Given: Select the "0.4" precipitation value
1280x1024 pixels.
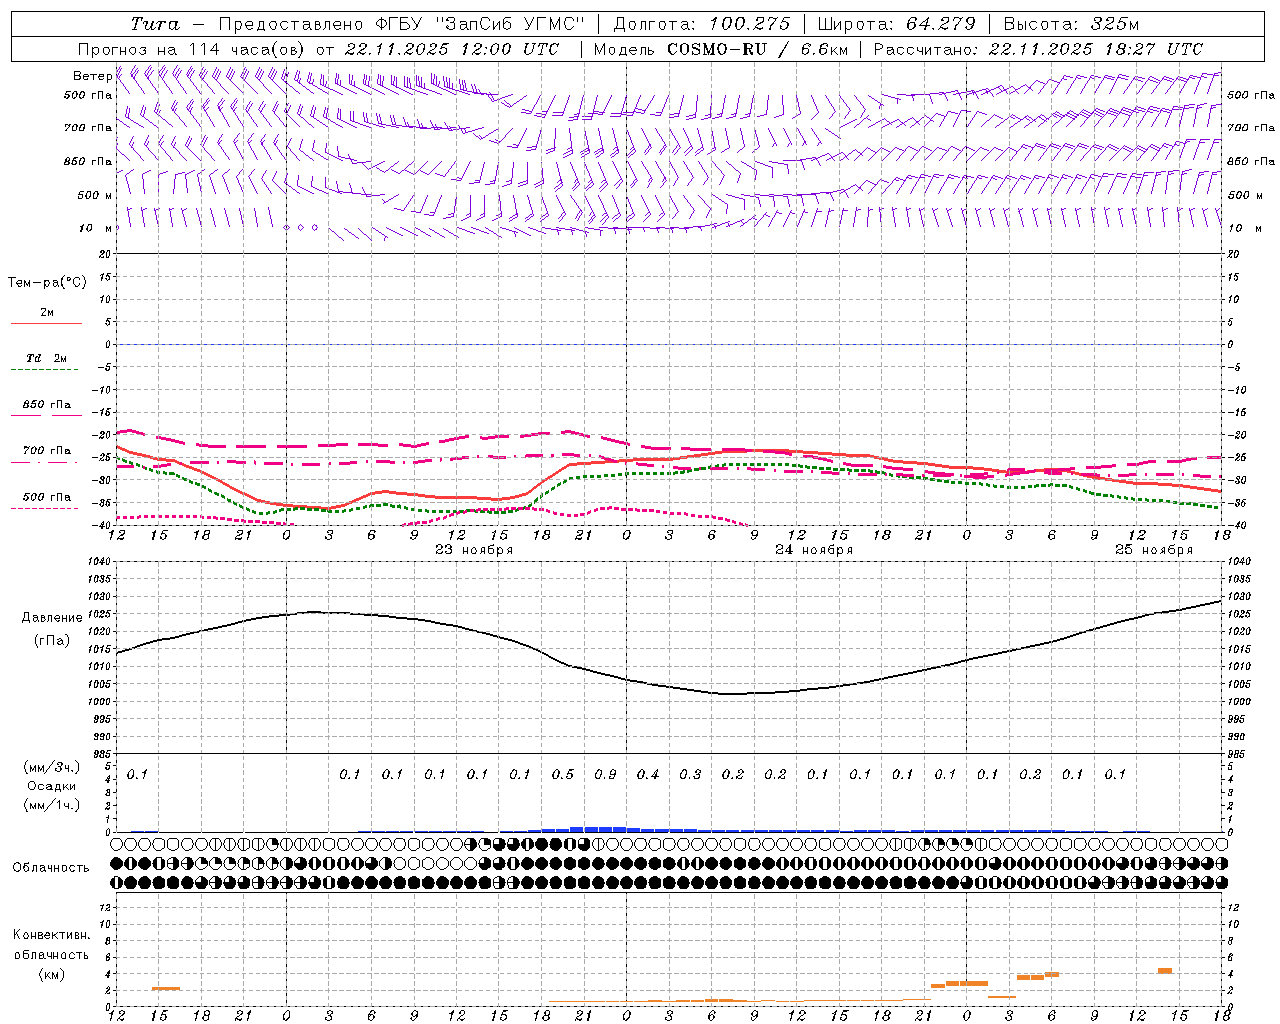Looking at the screenshot, I should pyautogui.click(x=648, y=775).
